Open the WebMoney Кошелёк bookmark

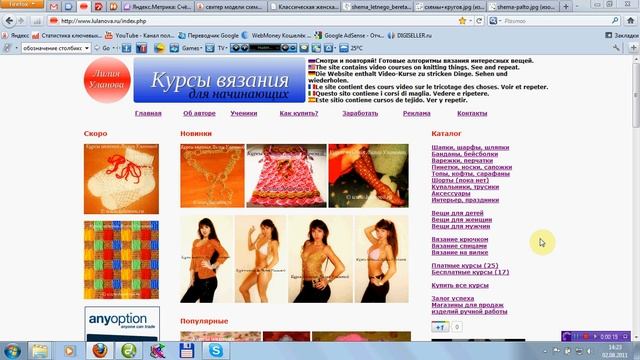[x=276, y=36]
